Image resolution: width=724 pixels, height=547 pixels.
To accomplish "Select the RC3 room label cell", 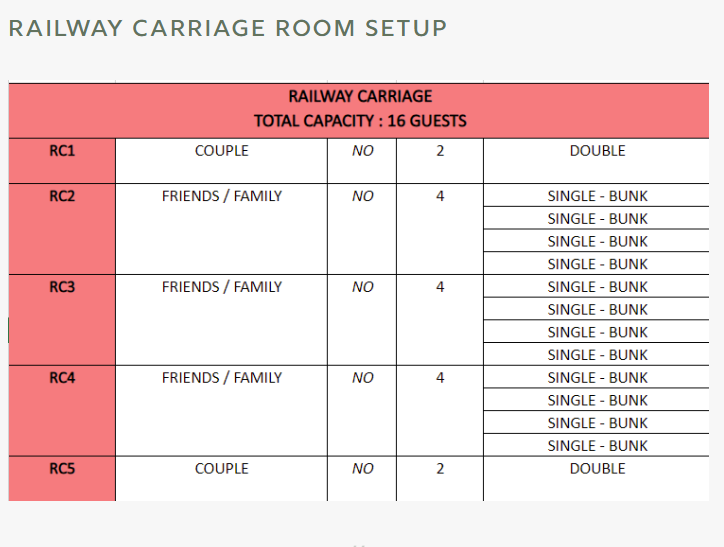I will click(x=62, y=320).
